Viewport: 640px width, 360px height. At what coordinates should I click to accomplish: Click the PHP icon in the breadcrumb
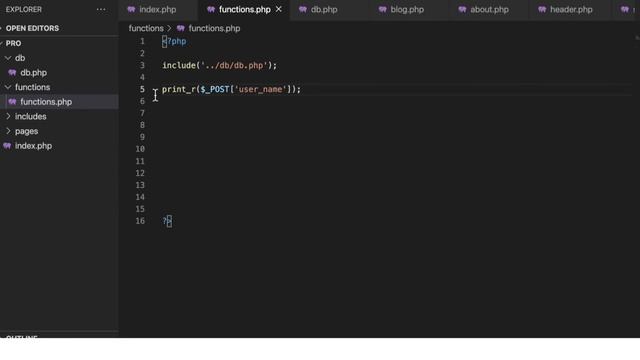(x=181, y=28)
